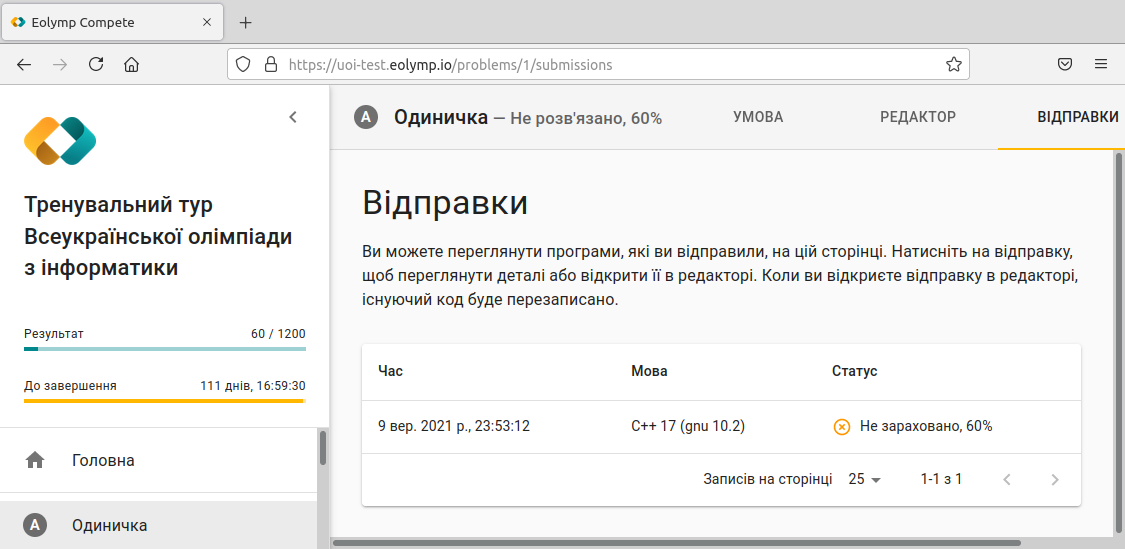
Task: Click the browser forward arrow
Action: [60, 65]
